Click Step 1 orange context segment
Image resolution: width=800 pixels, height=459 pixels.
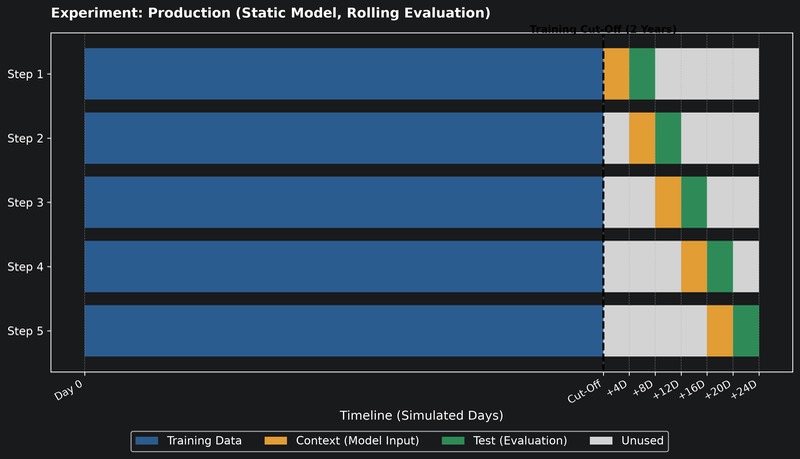coord(616,74)
